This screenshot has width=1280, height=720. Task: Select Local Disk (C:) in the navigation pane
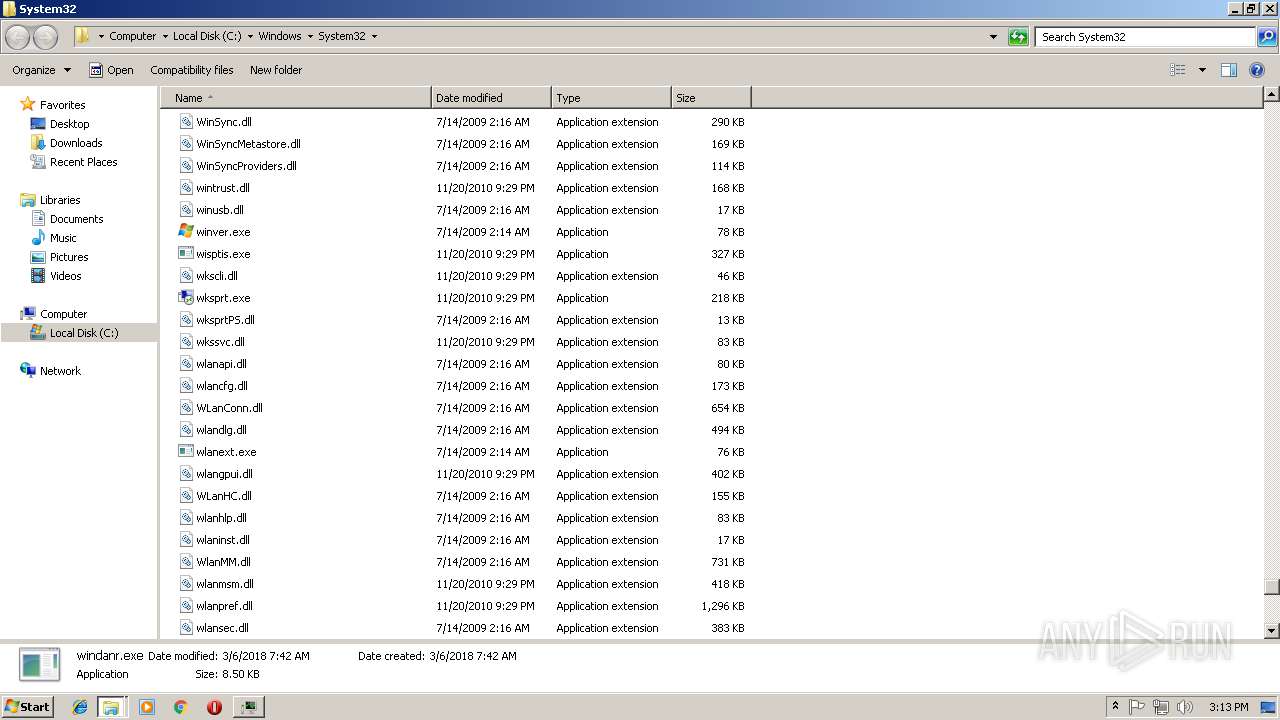pyautogui.click(x=84, y=333)
